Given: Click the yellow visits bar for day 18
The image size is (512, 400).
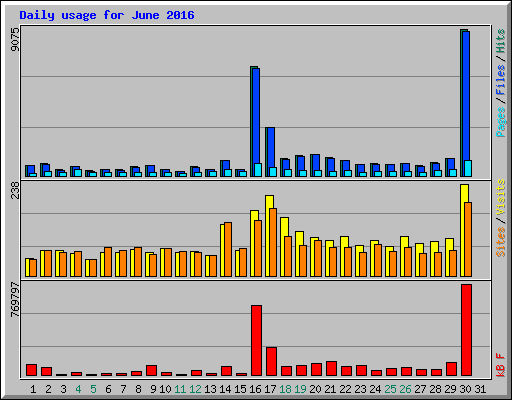Looking at the screenshot, I should coord(283,247).
